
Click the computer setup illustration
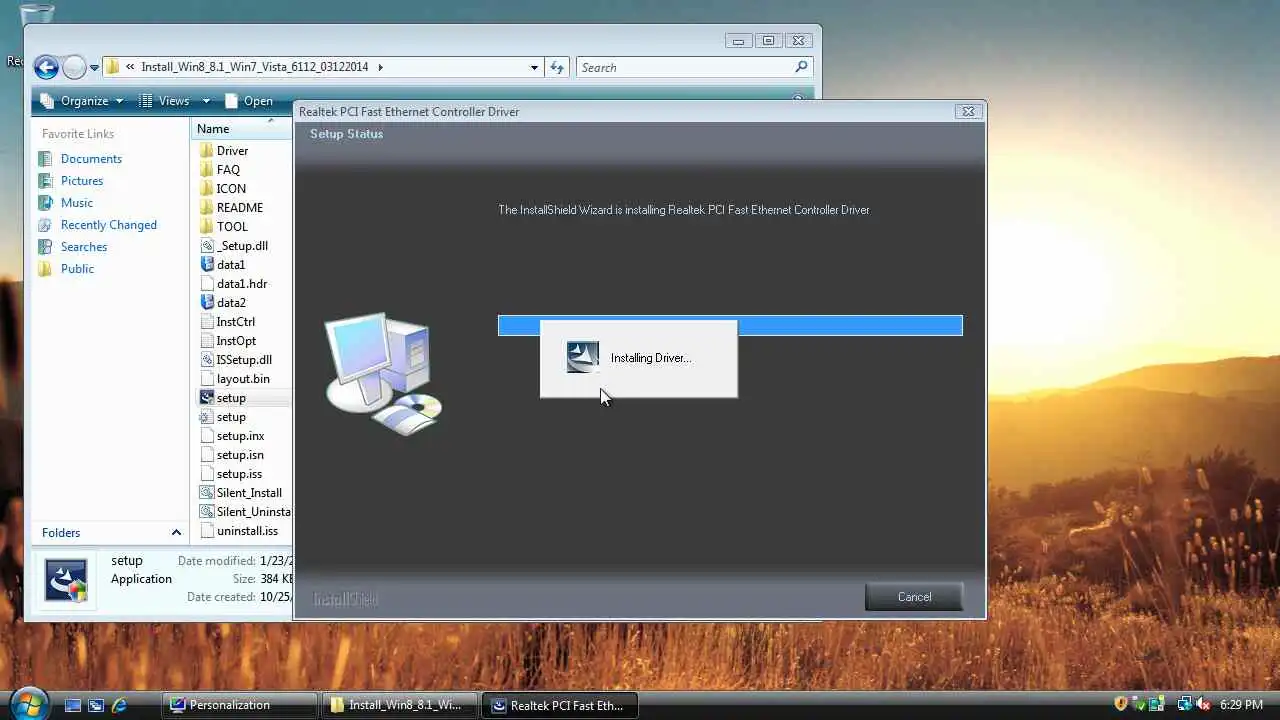pos(384,373)
